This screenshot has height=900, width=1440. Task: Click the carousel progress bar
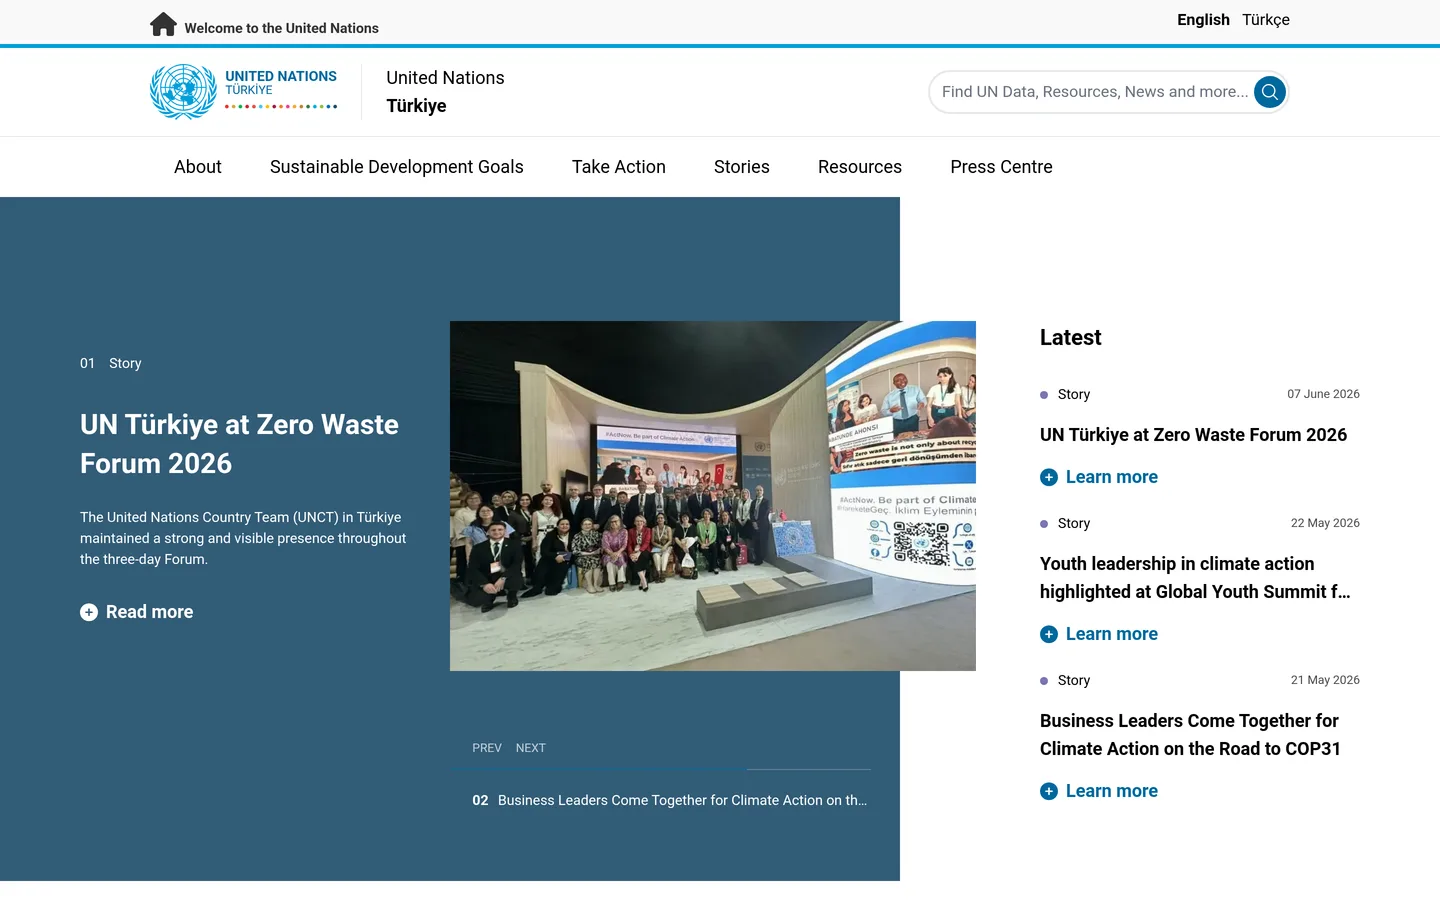pos(661,769)
